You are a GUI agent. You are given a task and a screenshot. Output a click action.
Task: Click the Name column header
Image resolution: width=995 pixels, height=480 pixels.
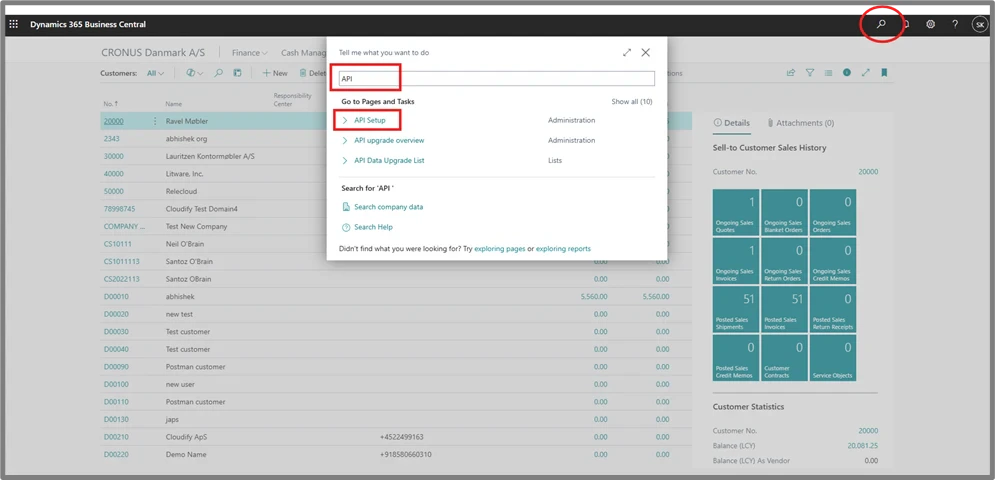click(174, 103)
